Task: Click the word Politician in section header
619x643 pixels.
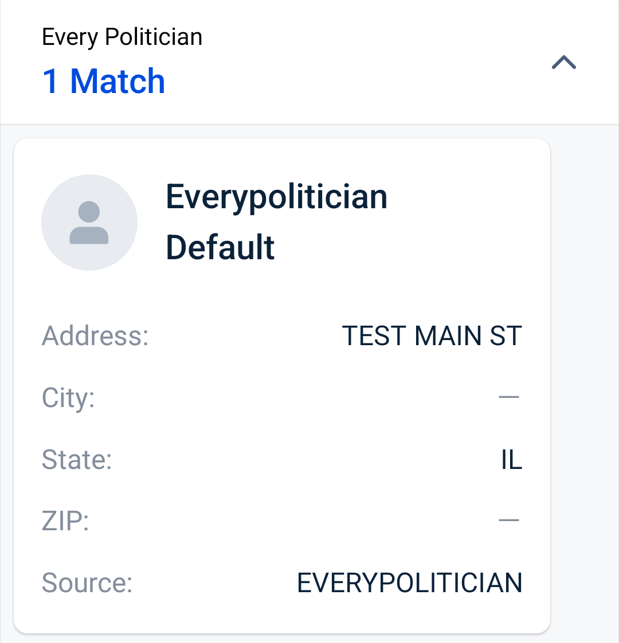Action: point(154,37)
